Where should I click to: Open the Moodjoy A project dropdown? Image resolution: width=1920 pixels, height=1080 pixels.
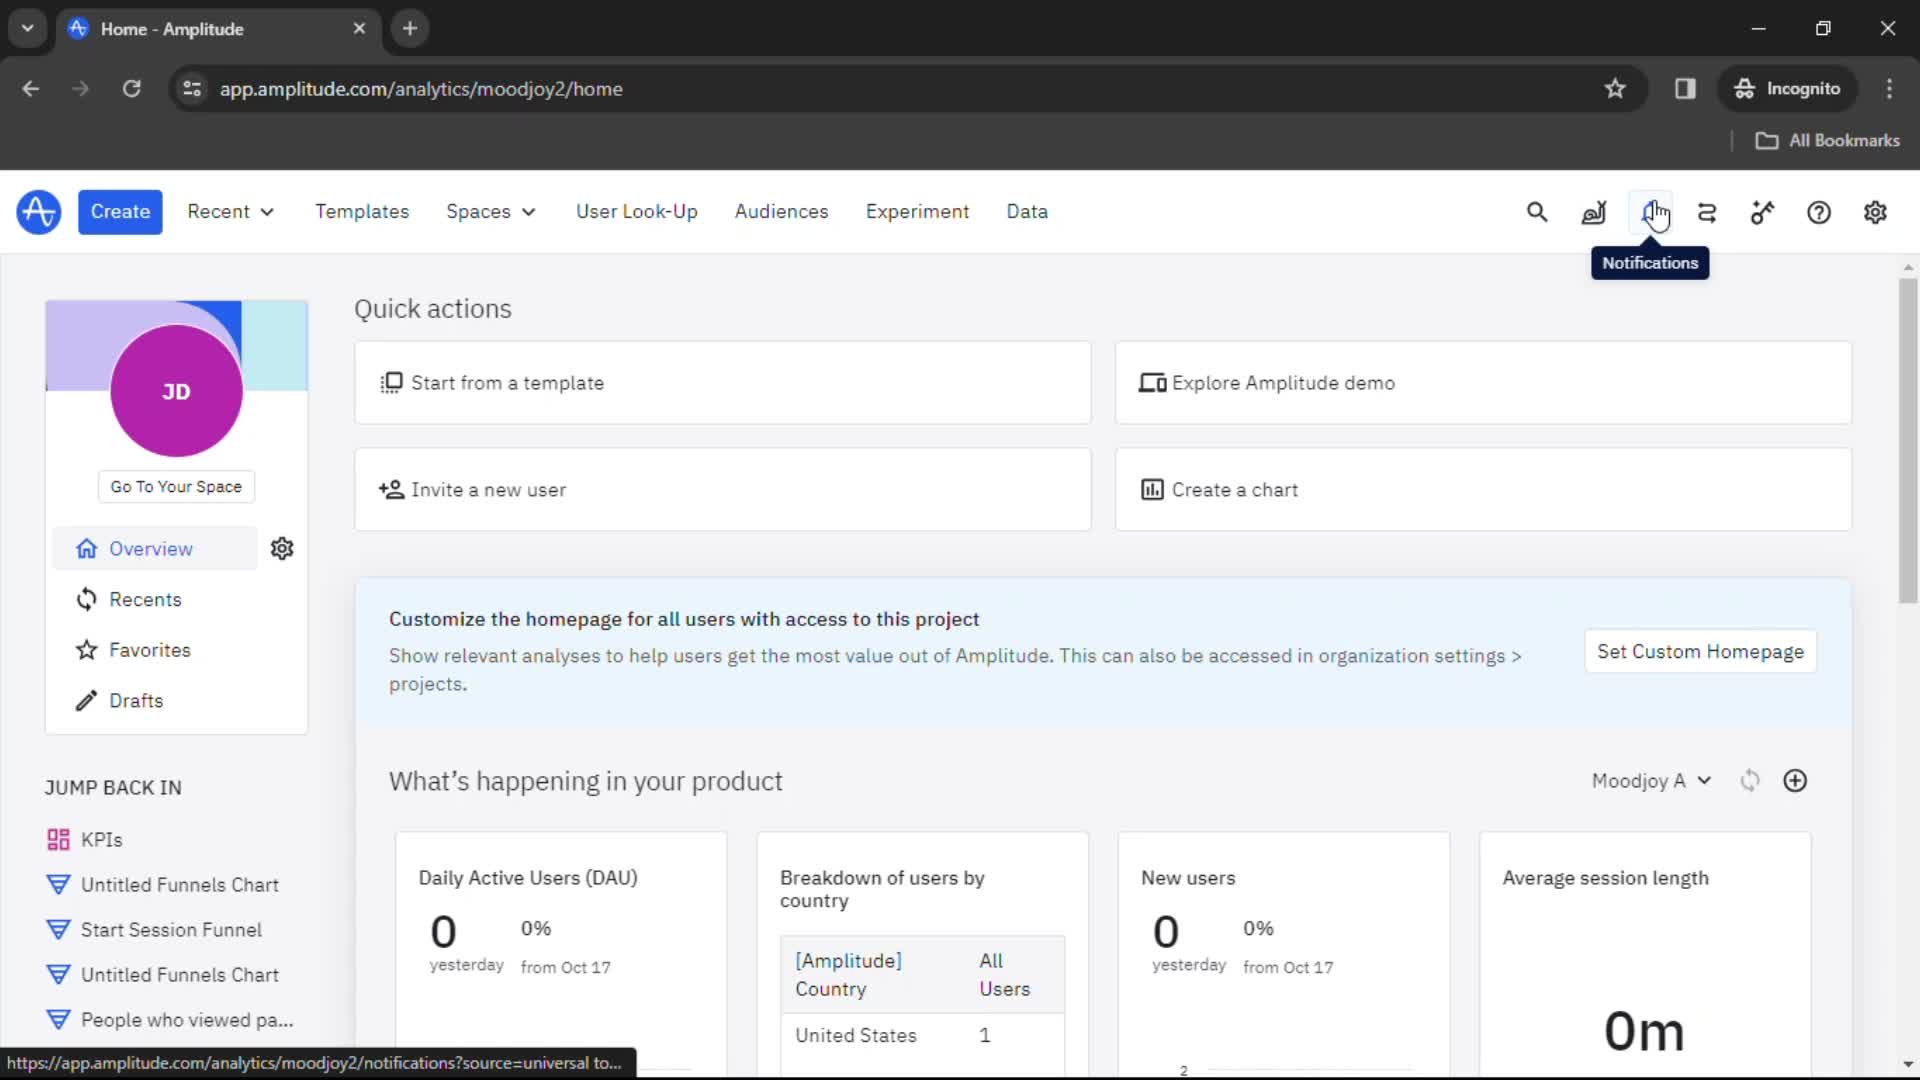click(x=1652, y=781)
